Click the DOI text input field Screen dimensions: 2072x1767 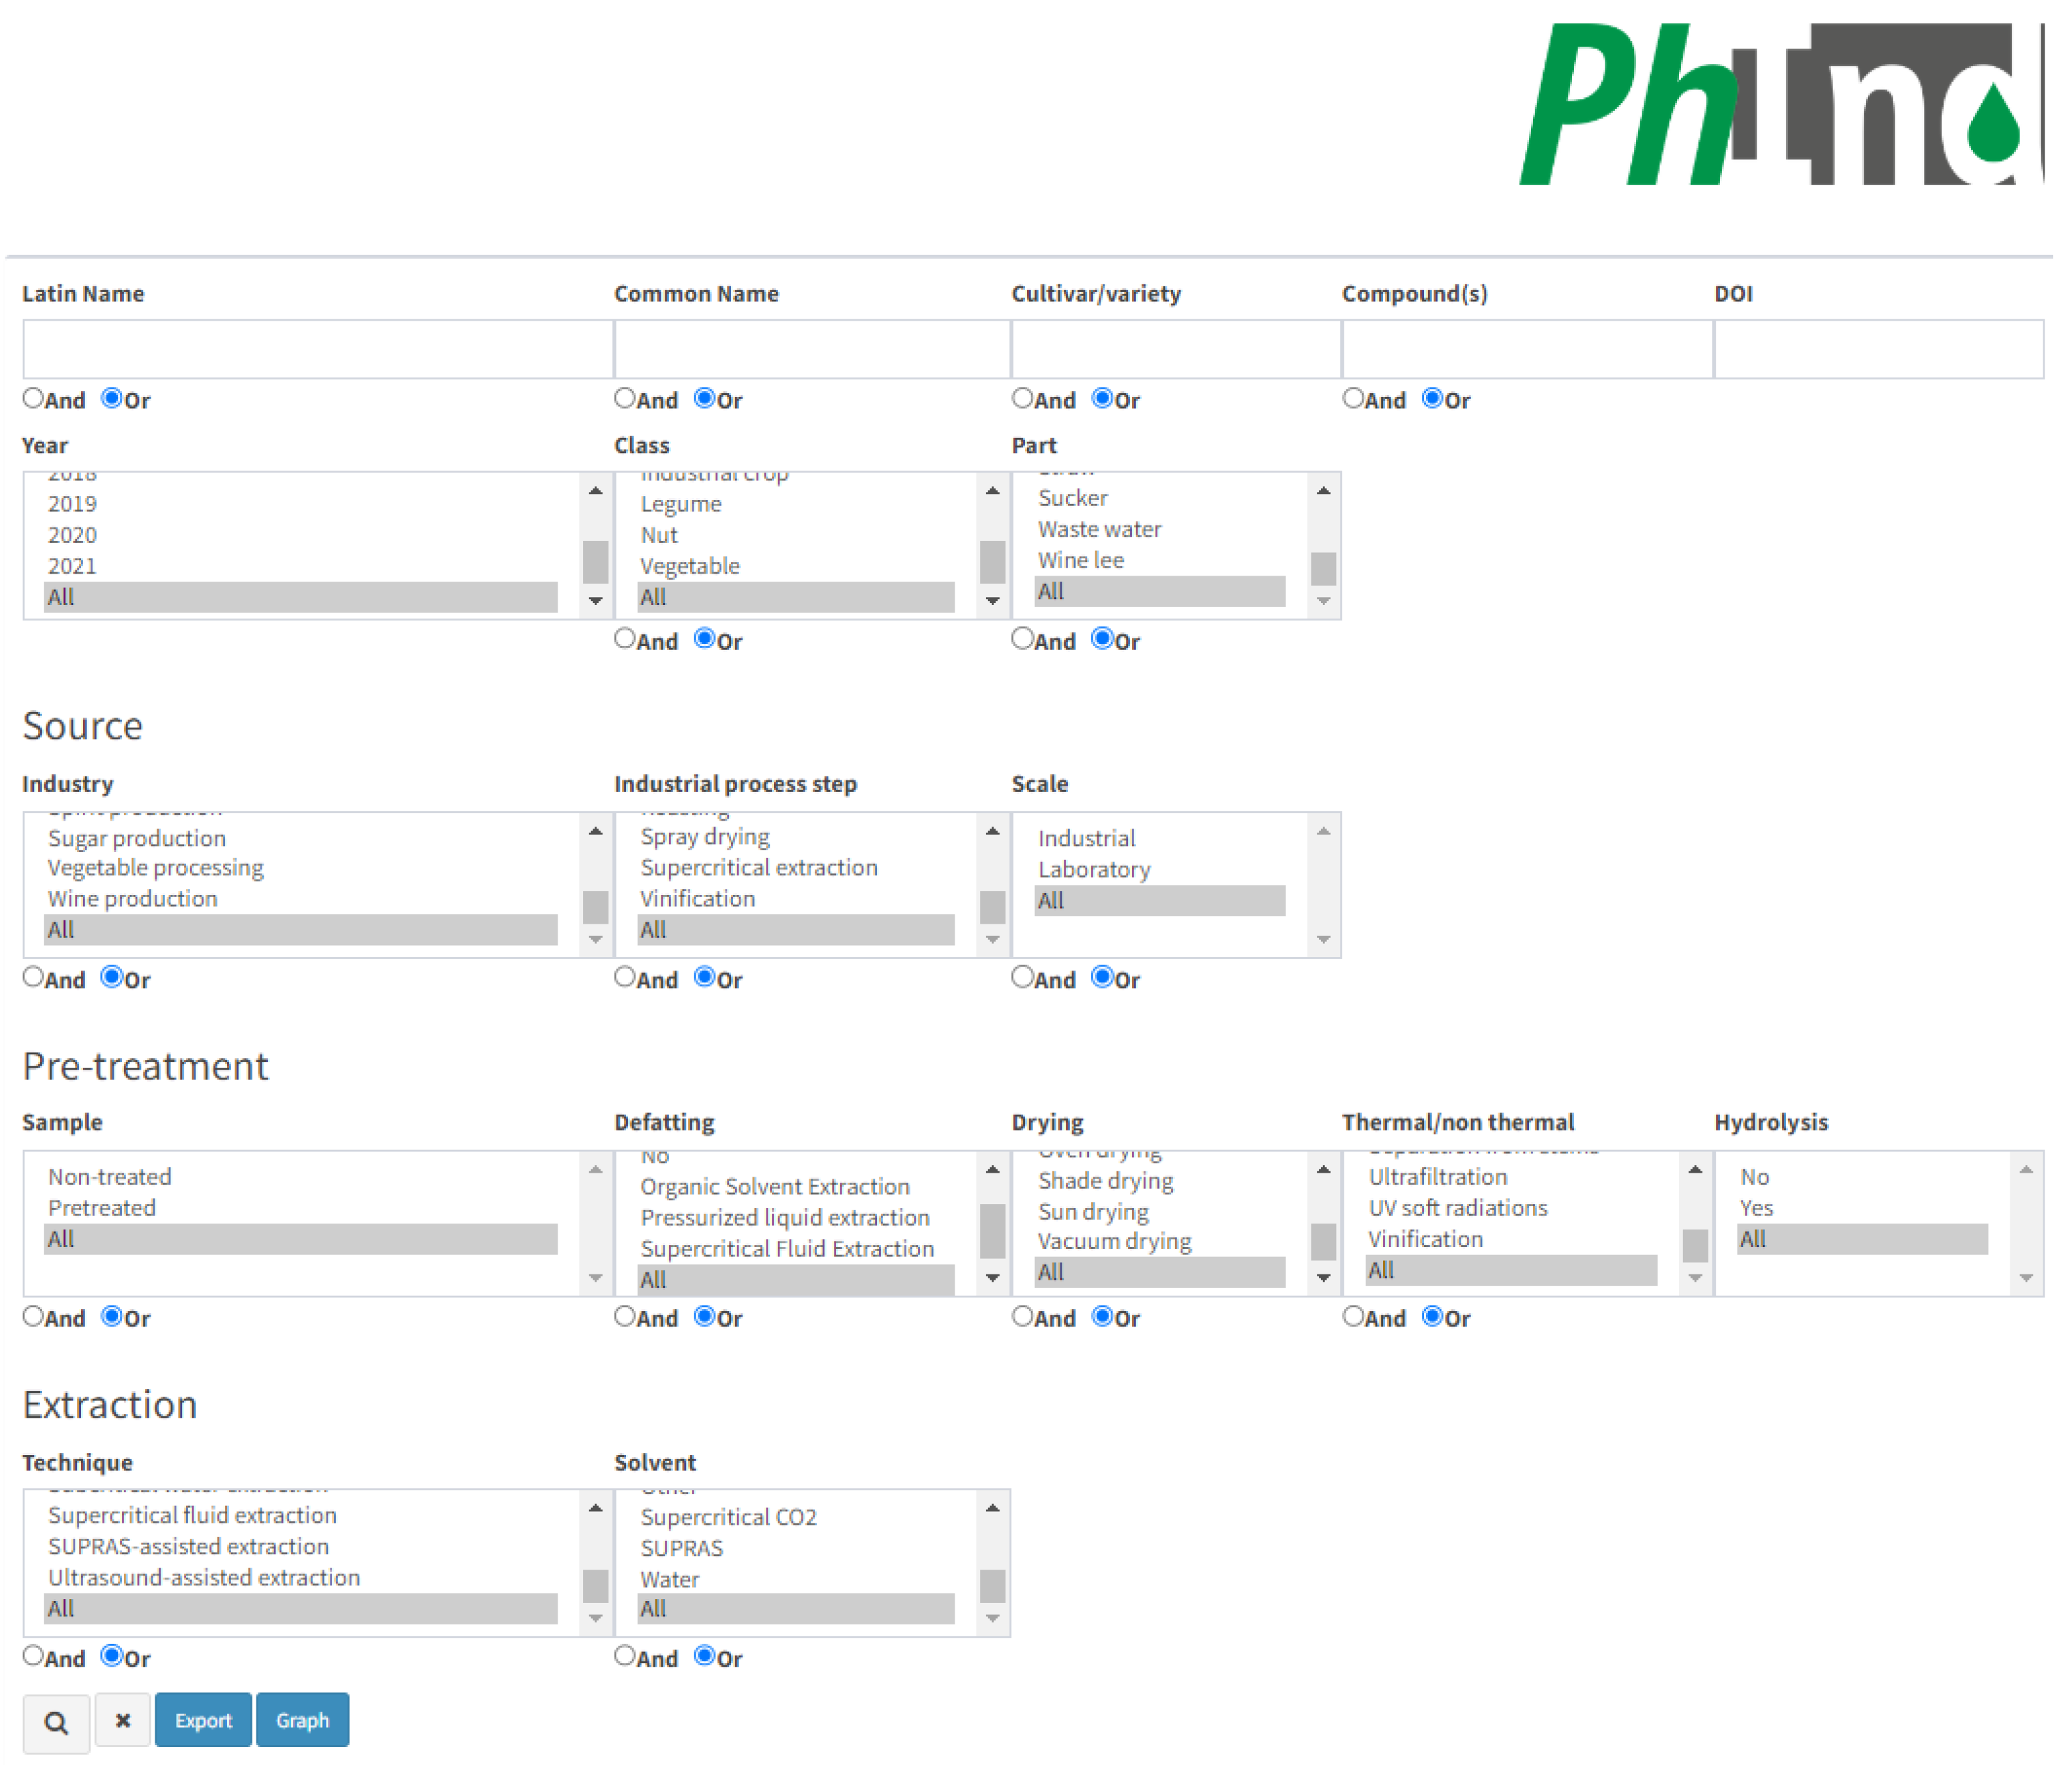1878,349
